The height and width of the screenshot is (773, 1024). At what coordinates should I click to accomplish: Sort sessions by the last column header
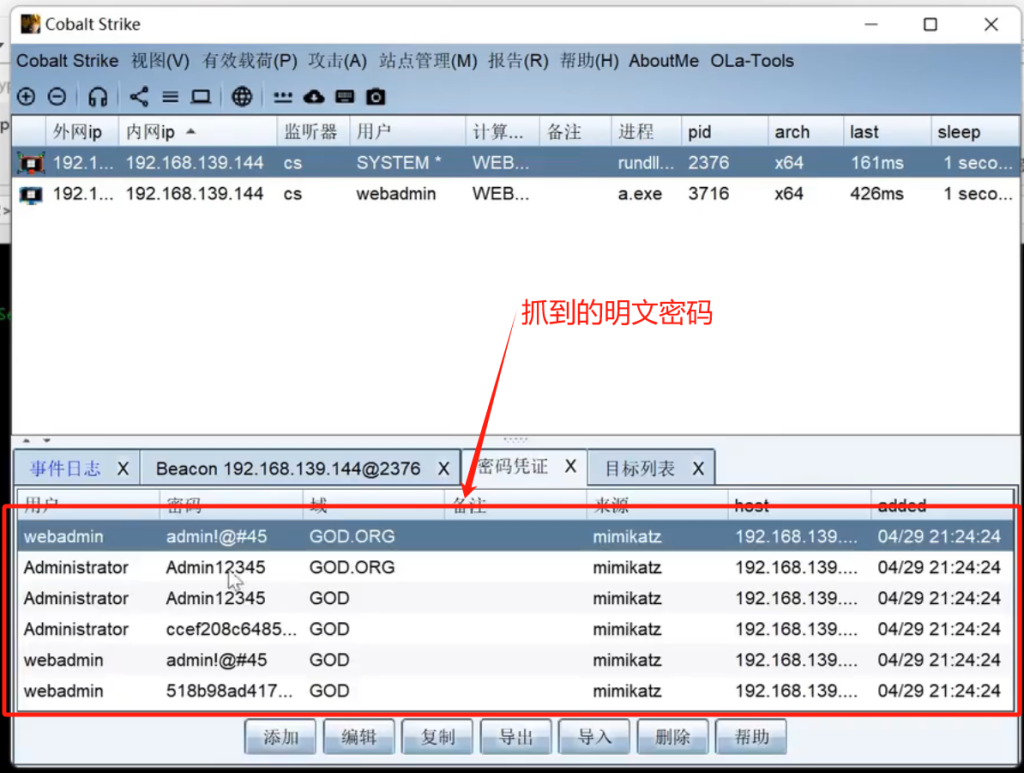[887, 132]
